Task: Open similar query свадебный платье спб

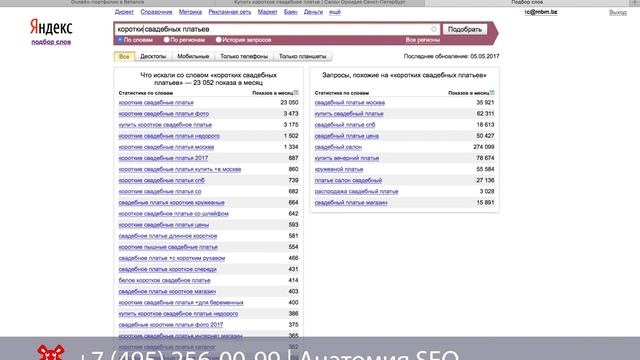Action: (345, 124)
